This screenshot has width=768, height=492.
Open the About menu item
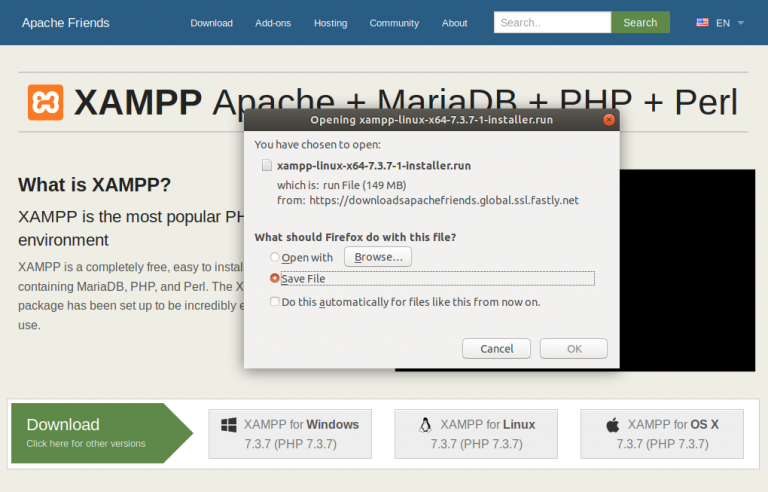[x=455, y=23]
